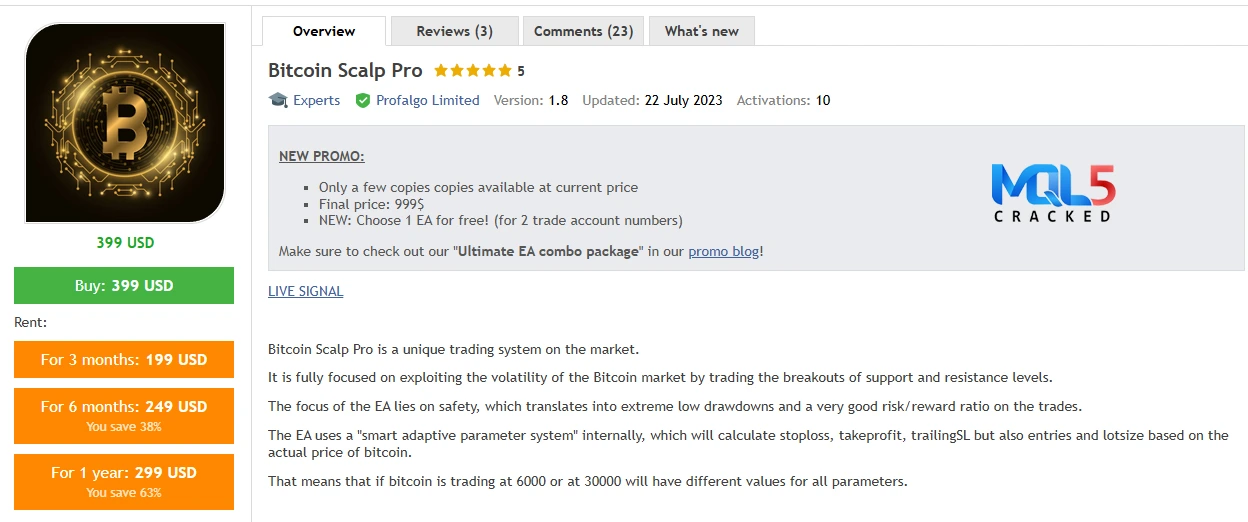Rent for 3 months at 199 USD
This screenshot has width=1248, height=522.
click(124, 359)
